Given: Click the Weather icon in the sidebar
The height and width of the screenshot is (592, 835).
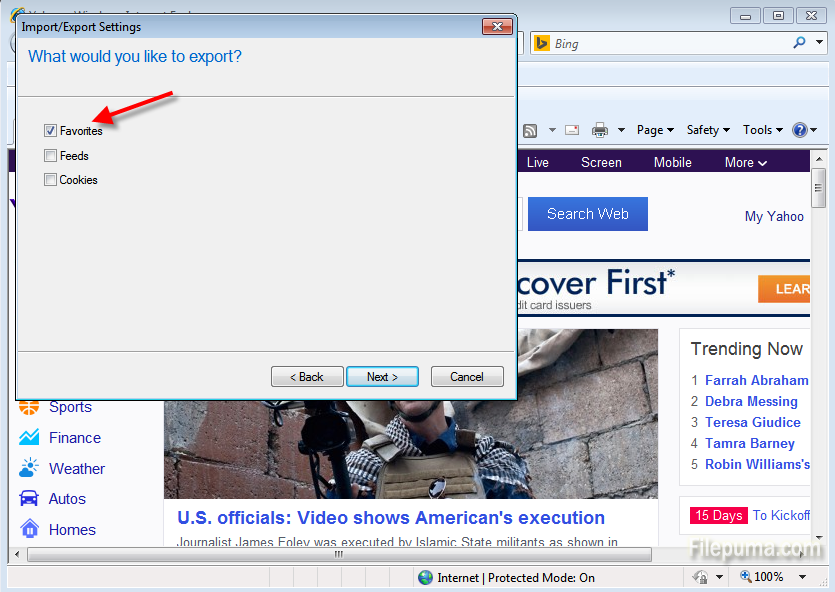Looking at the screenshot, I should pyautogui.click(x=30, y=468).
